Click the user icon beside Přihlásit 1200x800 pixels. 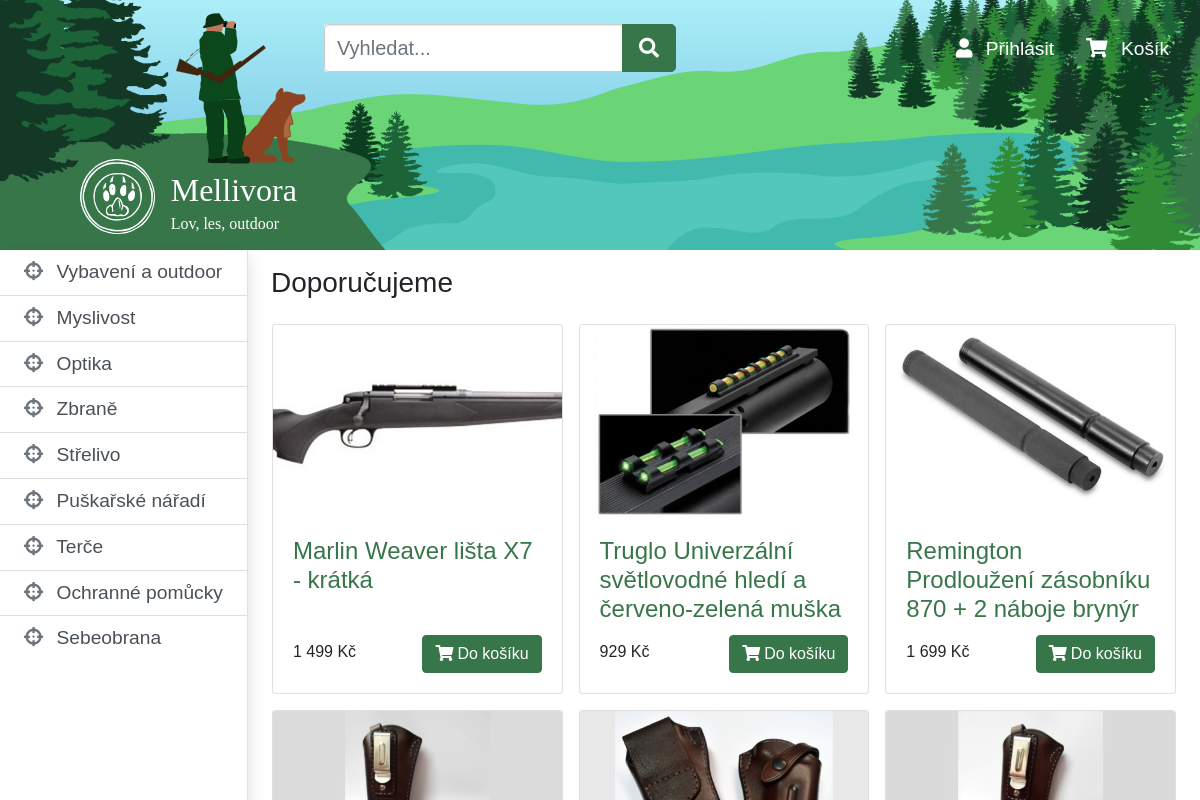[964, 48]
